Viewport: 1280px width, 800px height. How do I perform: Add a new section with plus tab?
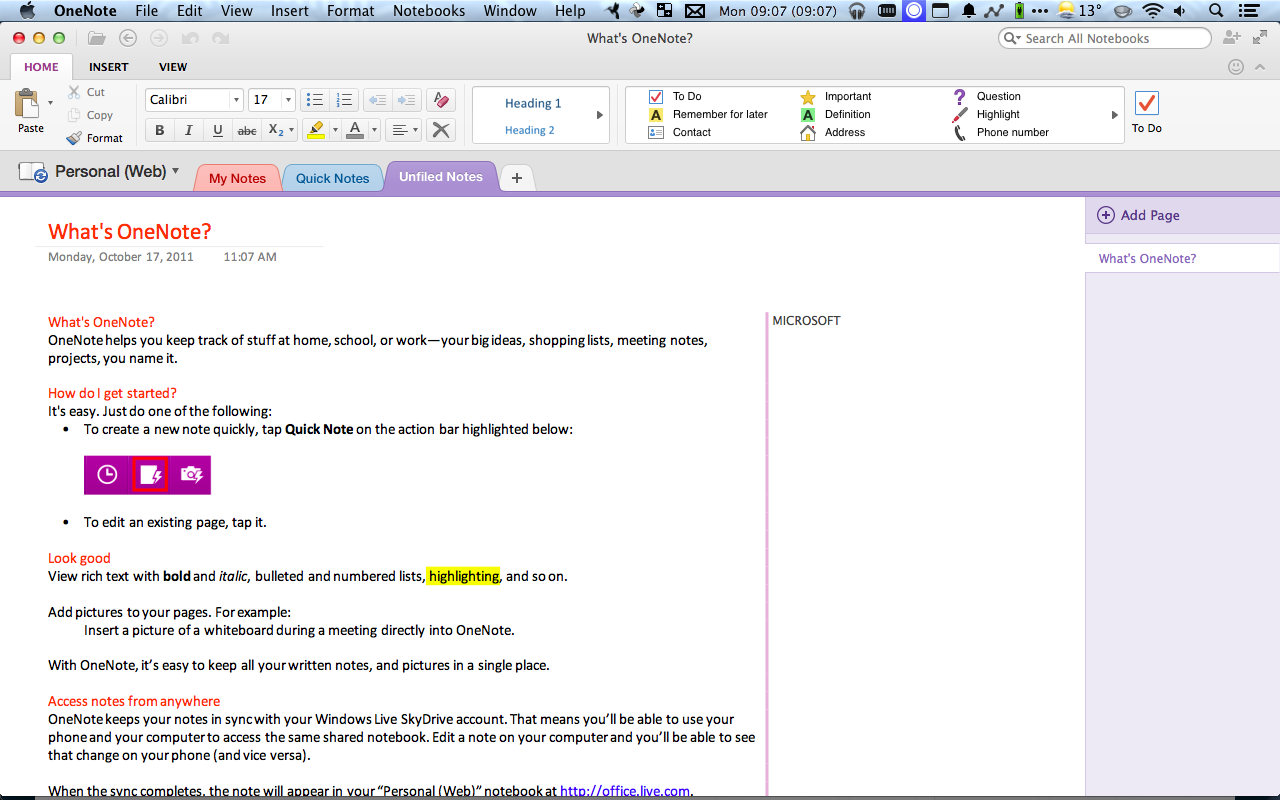point(517,178)
